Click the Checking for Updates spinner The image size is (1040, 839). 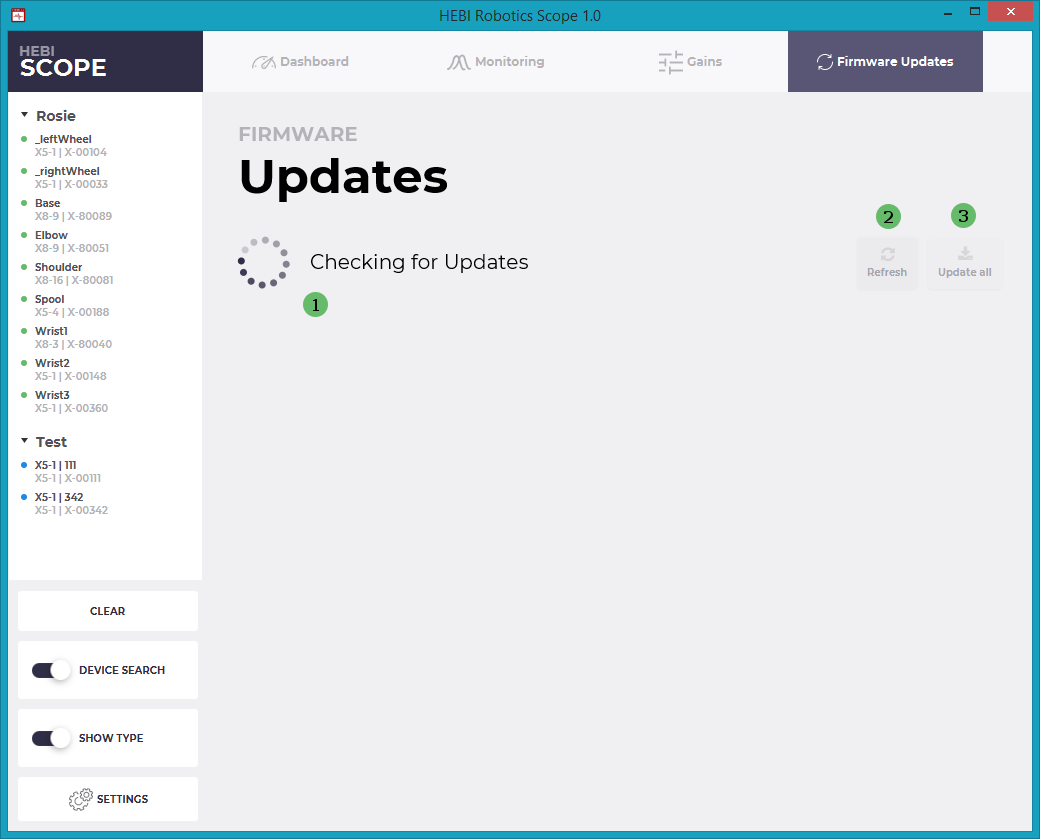264,263
